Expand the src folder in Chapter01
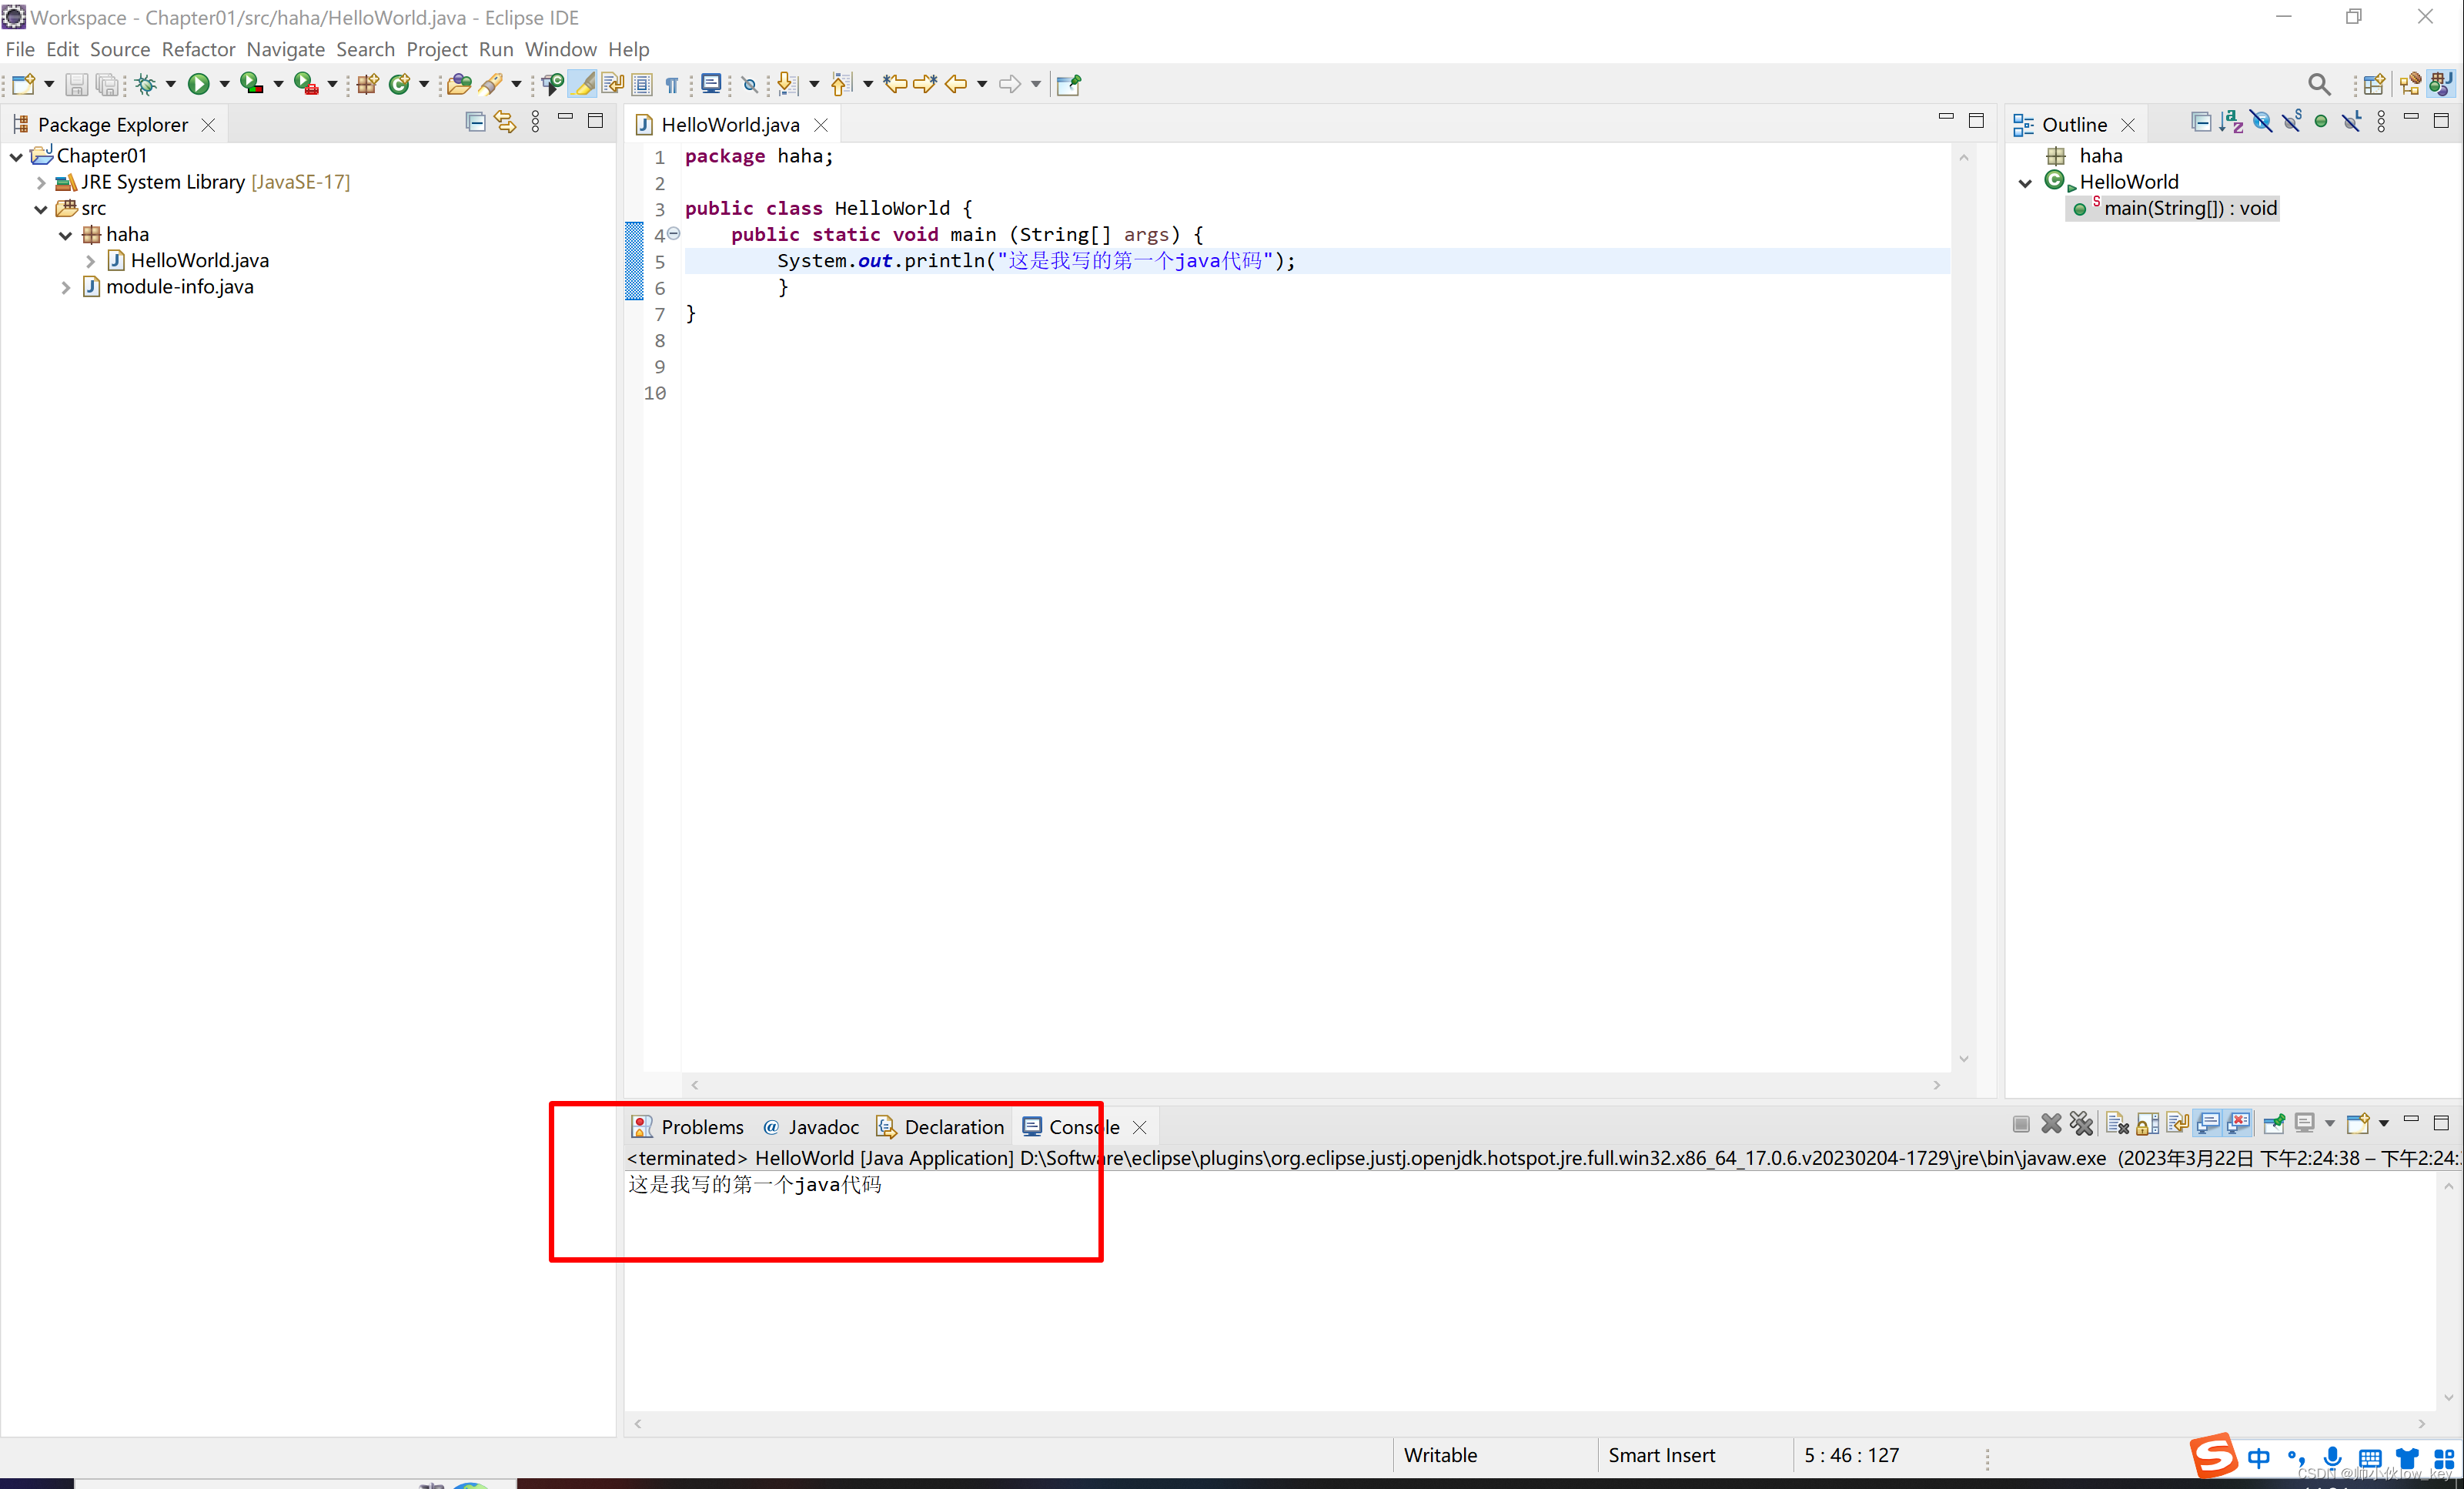 click(38, 208)
